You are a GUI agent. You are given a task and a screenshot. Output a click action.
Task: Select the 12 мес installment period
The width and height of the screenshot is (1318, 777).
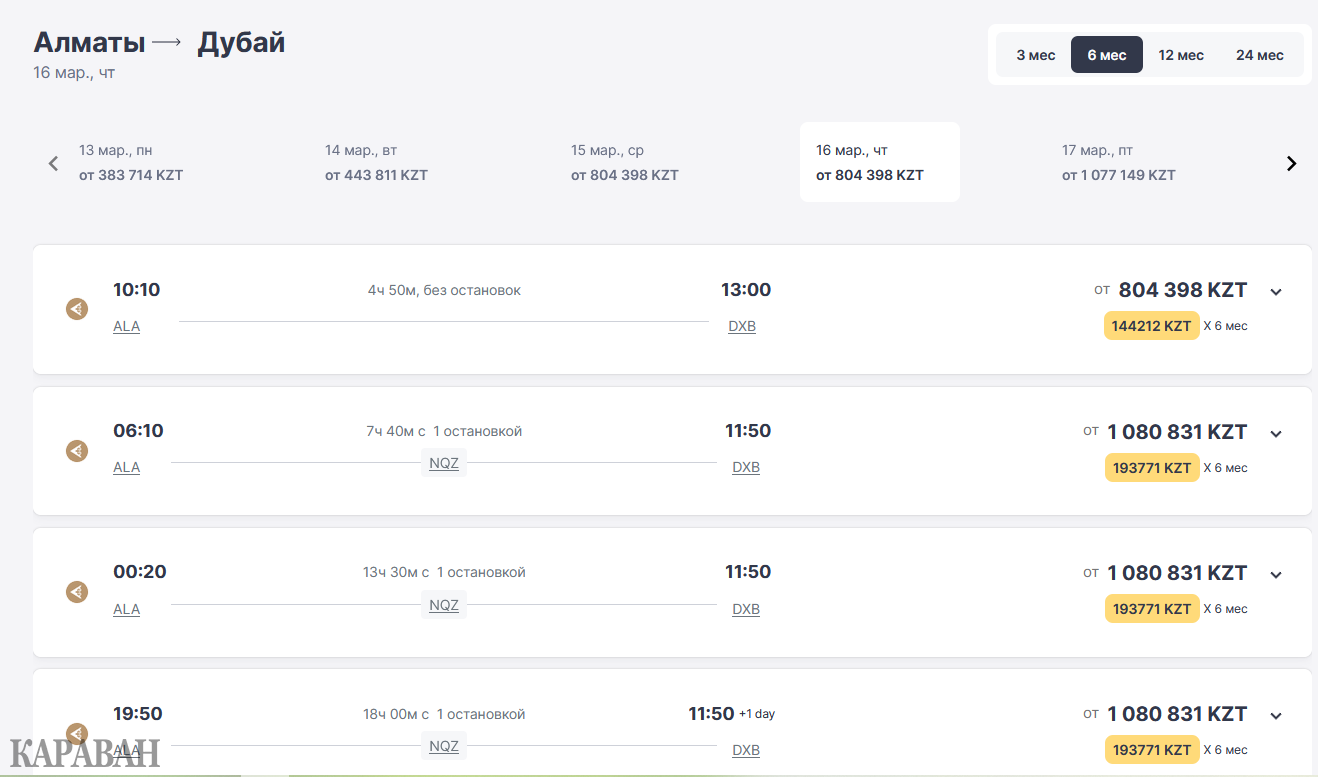click(x=1181, y=55)
